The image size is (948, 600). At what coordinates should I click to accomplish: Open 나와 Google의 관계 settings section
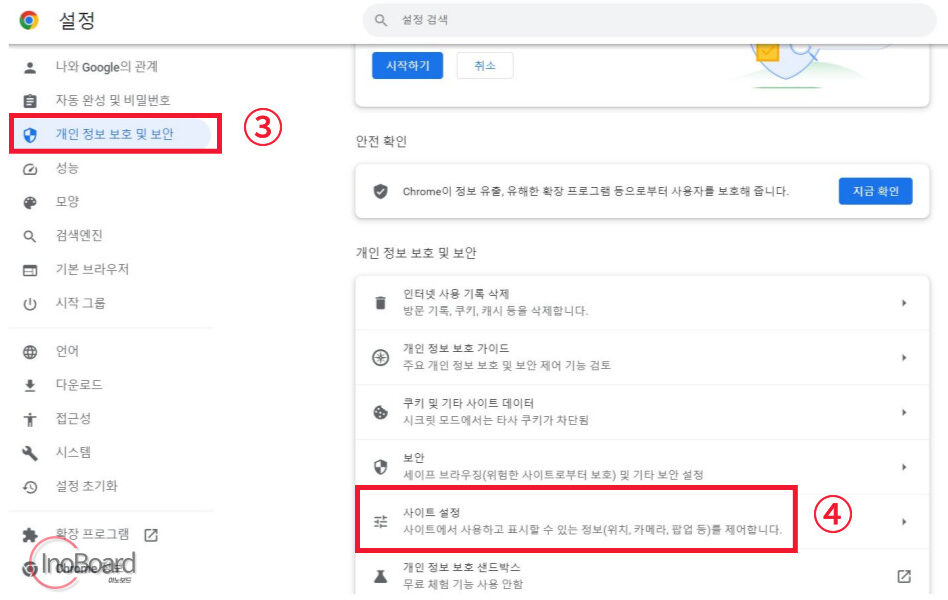click(107, 67)
